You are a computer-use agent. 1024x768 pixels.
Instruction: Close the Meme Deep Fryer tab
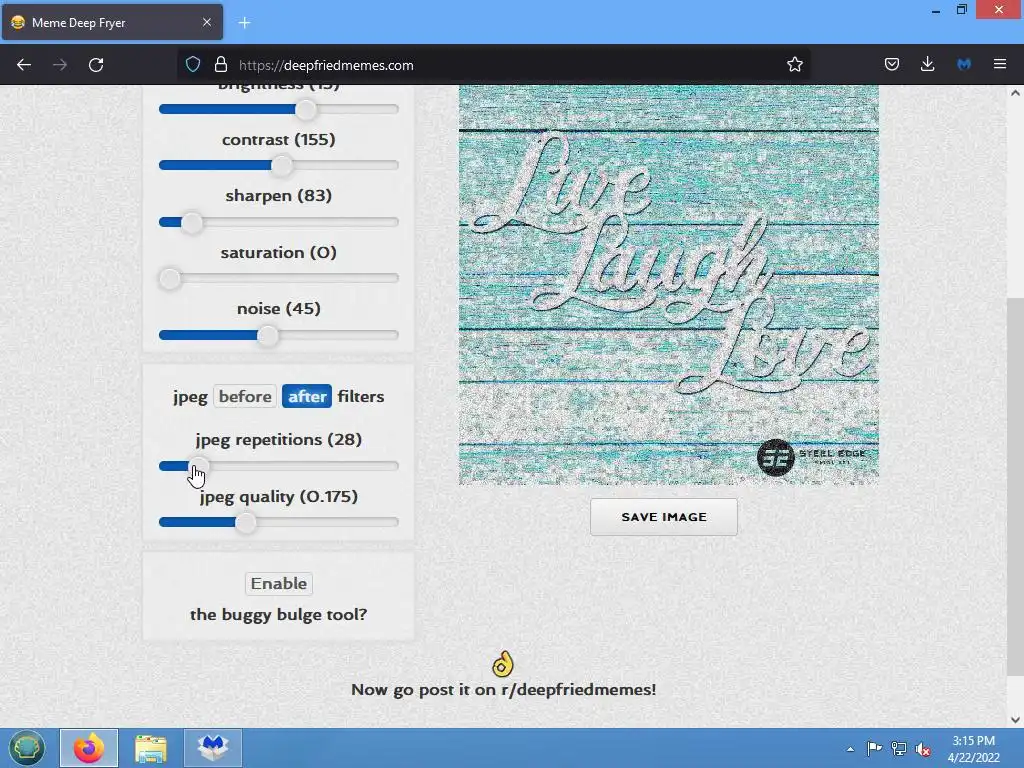pos(206,22)
